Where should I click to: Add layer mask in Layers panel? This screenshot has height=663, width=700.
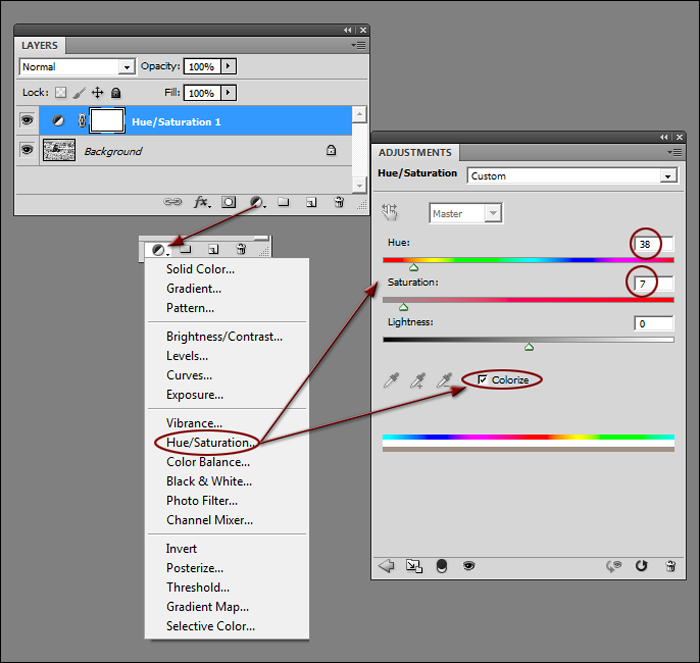pos(229,202)
